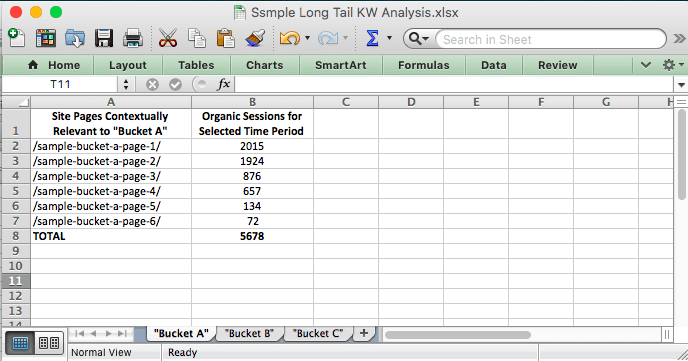Open the Formula Builder fx button

pos(223,84)
